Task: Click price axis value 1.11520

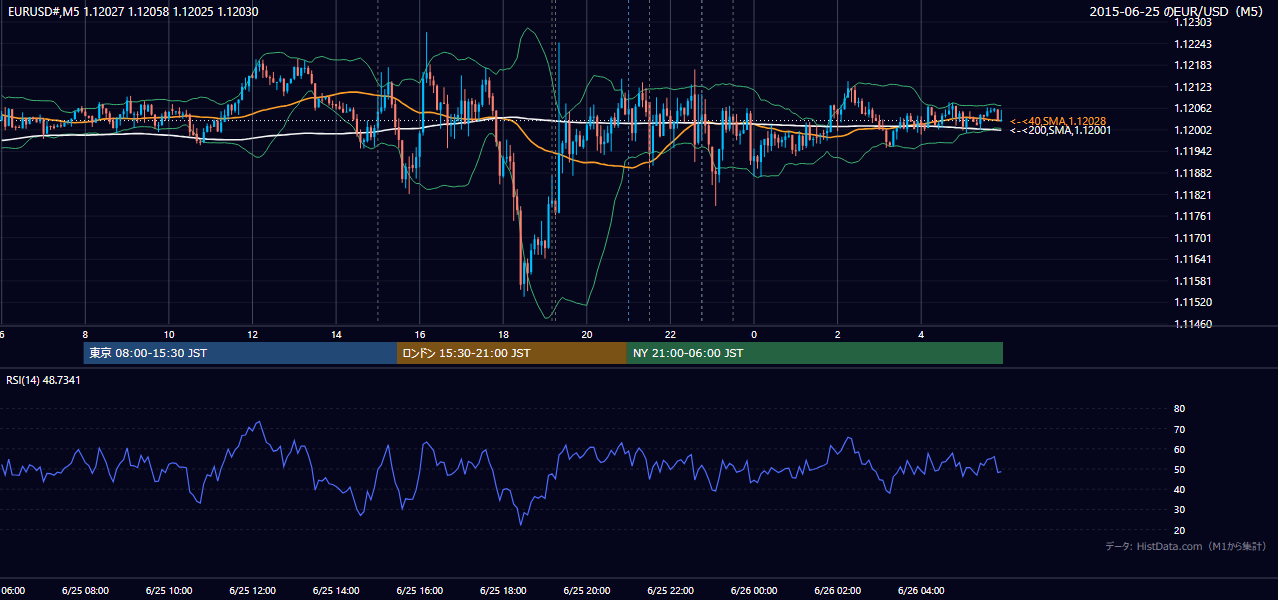Action: (x=1193, y=302)
